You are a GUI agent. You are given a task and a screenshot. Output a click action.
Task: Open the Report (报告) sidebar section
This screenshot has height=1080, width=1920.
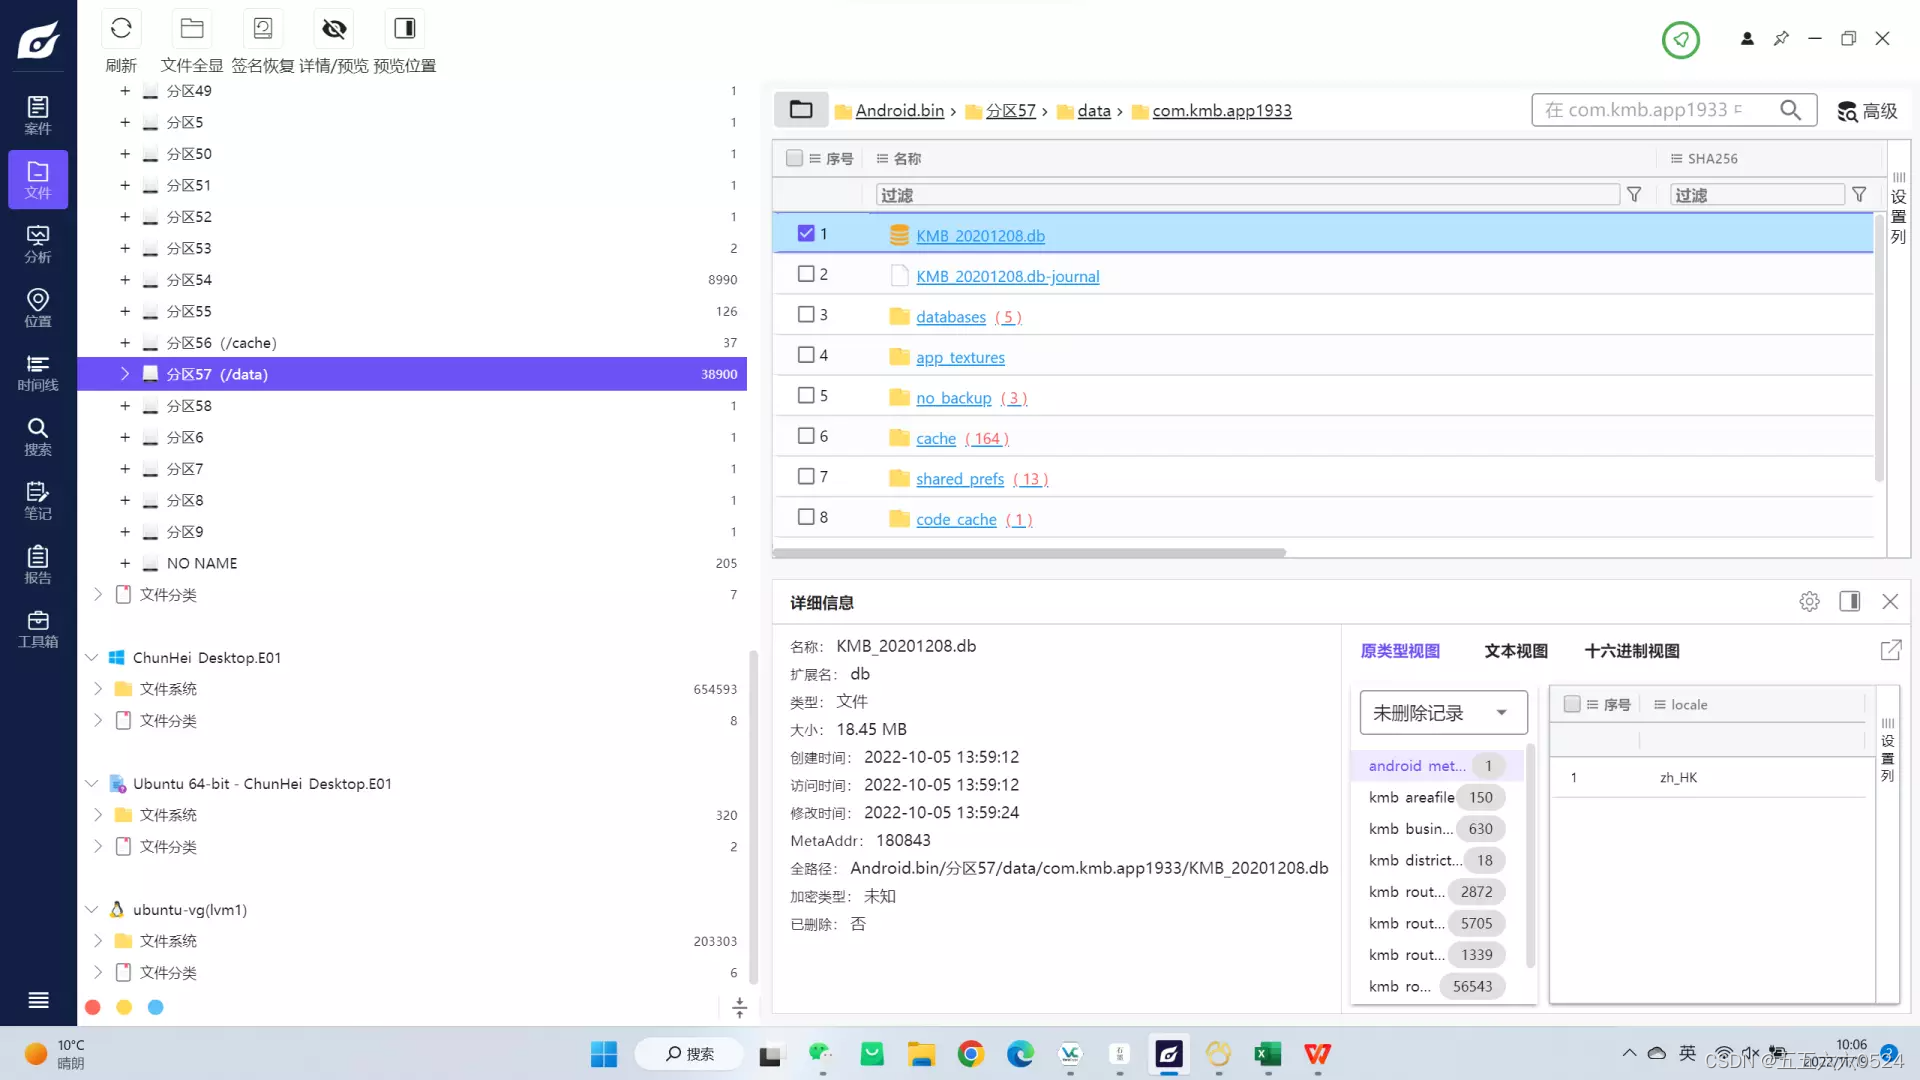click(x=38, y=565)
